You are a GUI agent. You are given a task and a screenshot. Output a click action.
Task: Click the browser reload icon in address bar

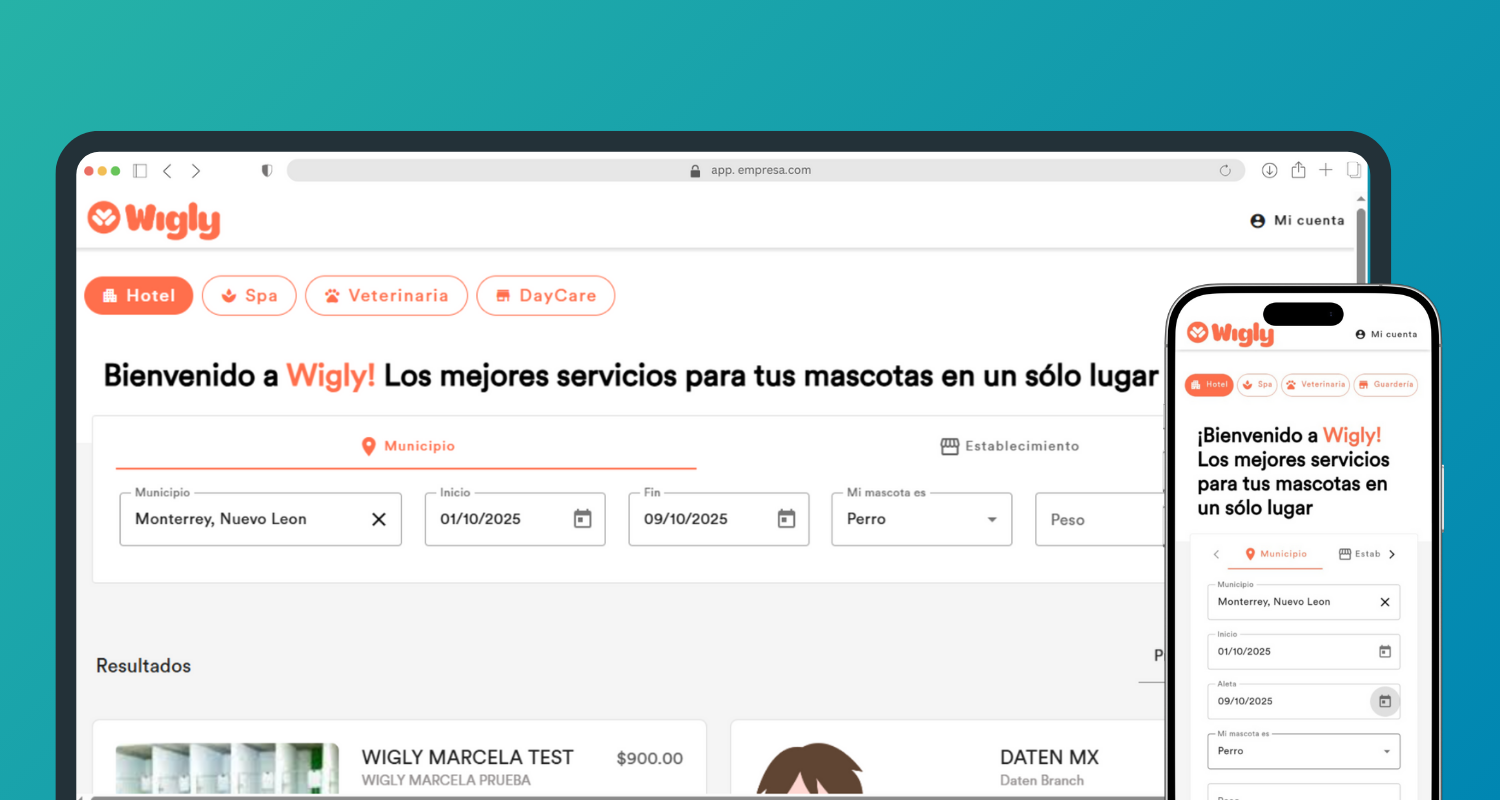pyautogui.click(x=1225, y=171)
